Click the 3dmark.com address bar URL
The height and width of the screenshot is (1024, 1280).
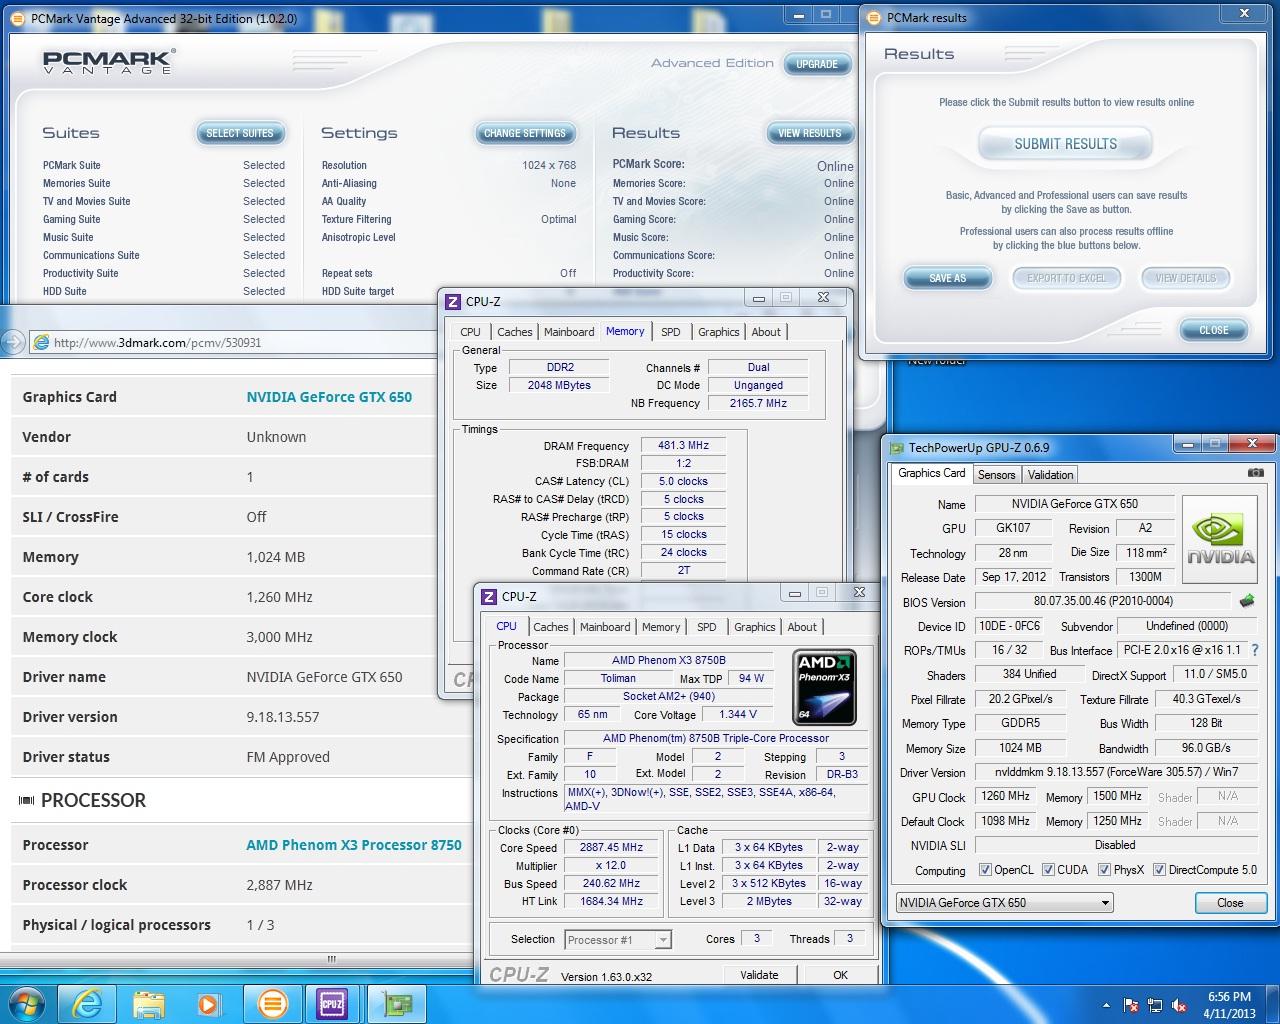(157, 343)
